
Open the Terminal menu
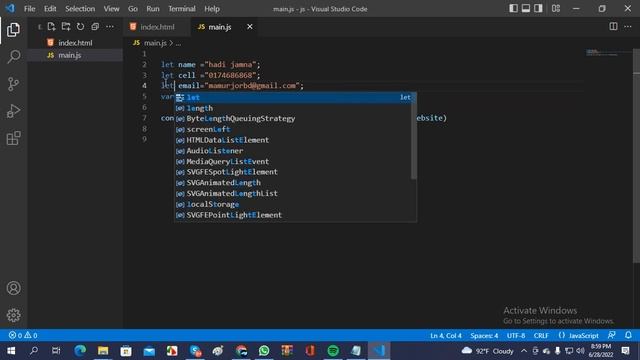pos(182,9)
